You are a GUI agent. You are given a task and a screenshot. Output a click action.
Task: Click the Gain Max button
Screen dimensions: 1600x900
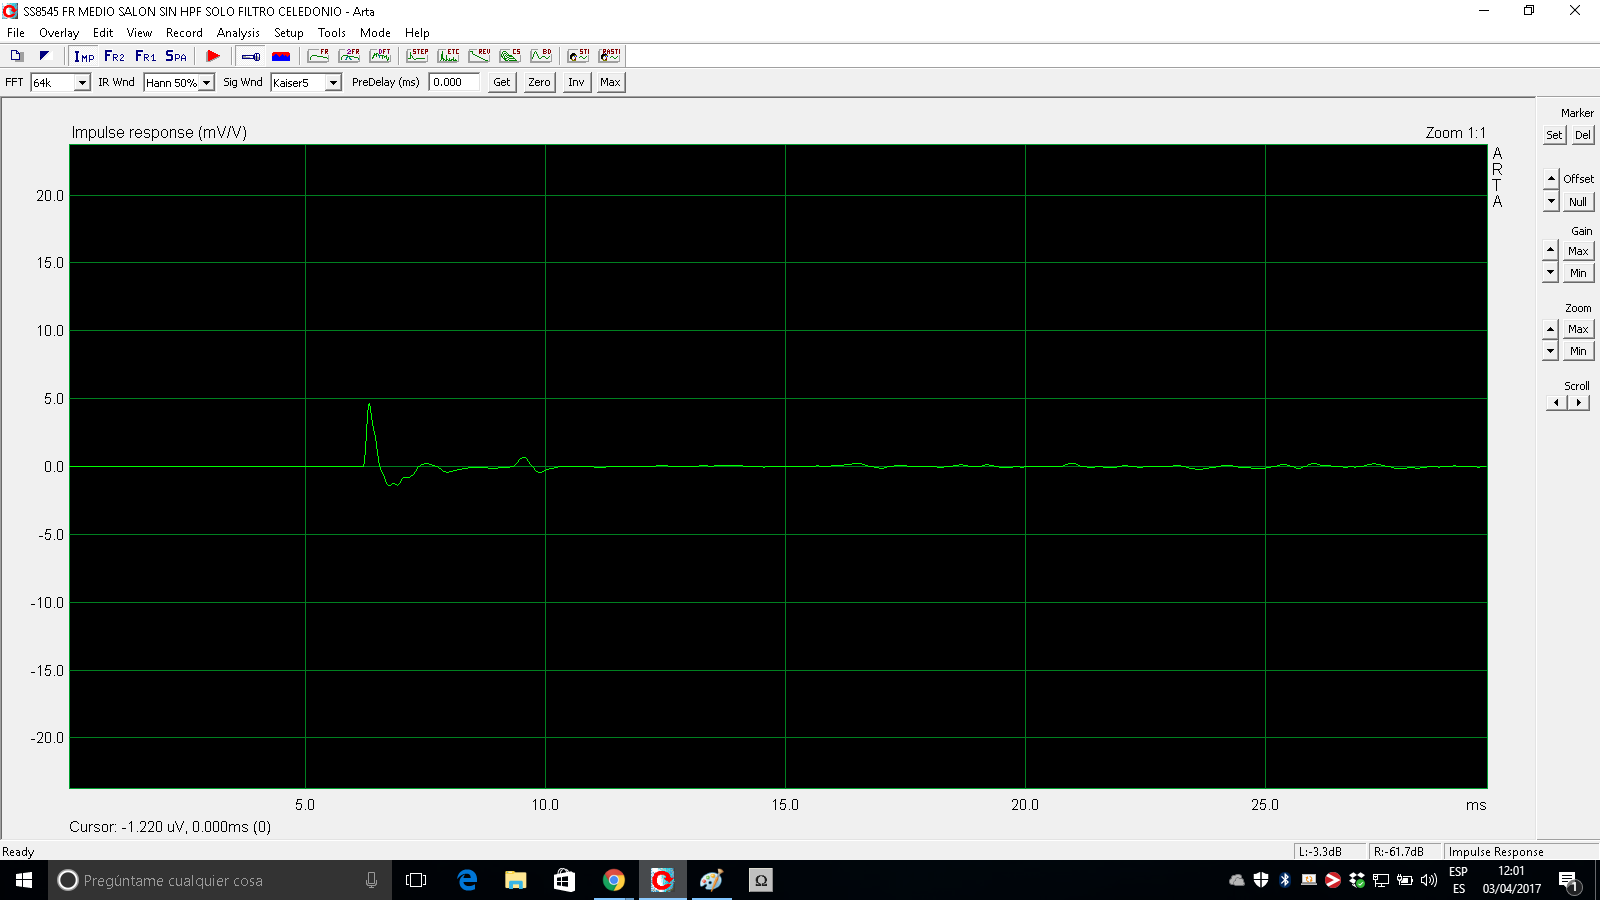[1578, 251]
